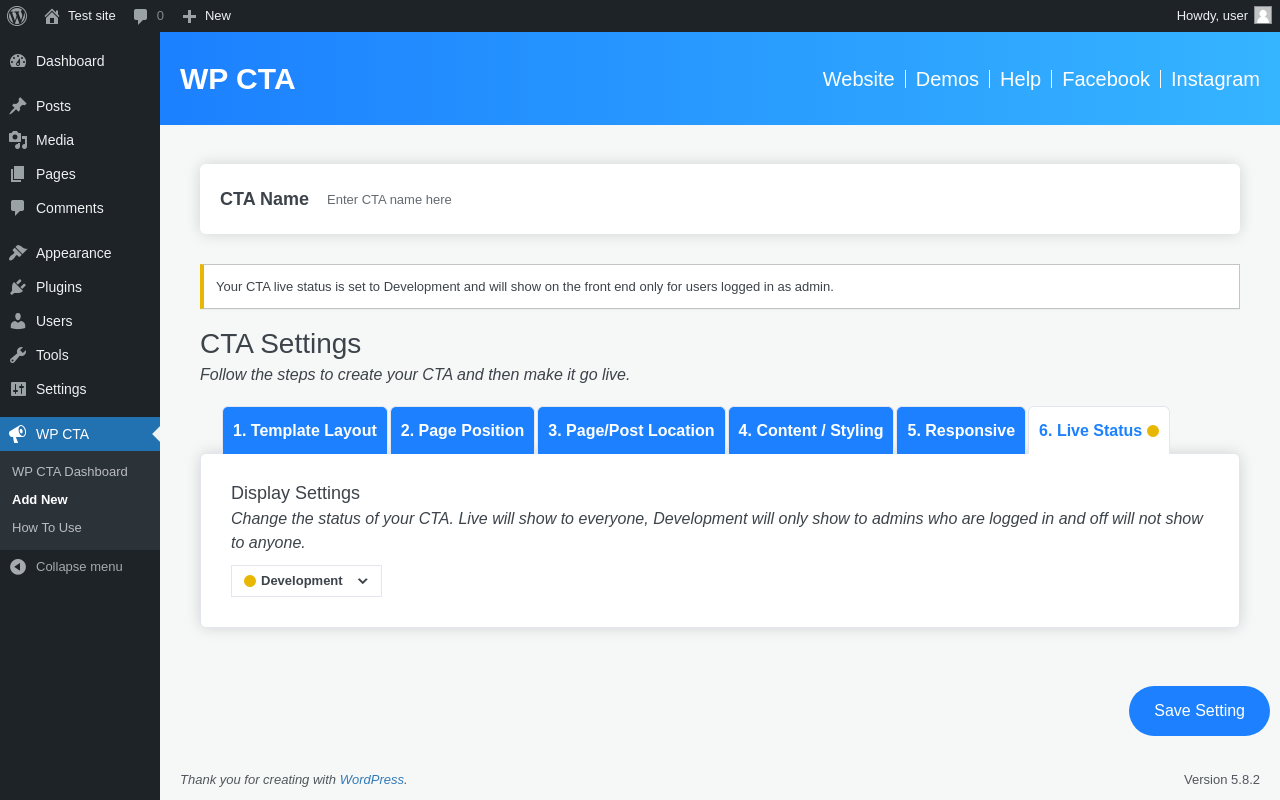This screenshot has width=1280, height=800.
Task: Open the Howdy user account menu
Action: 1223,16
